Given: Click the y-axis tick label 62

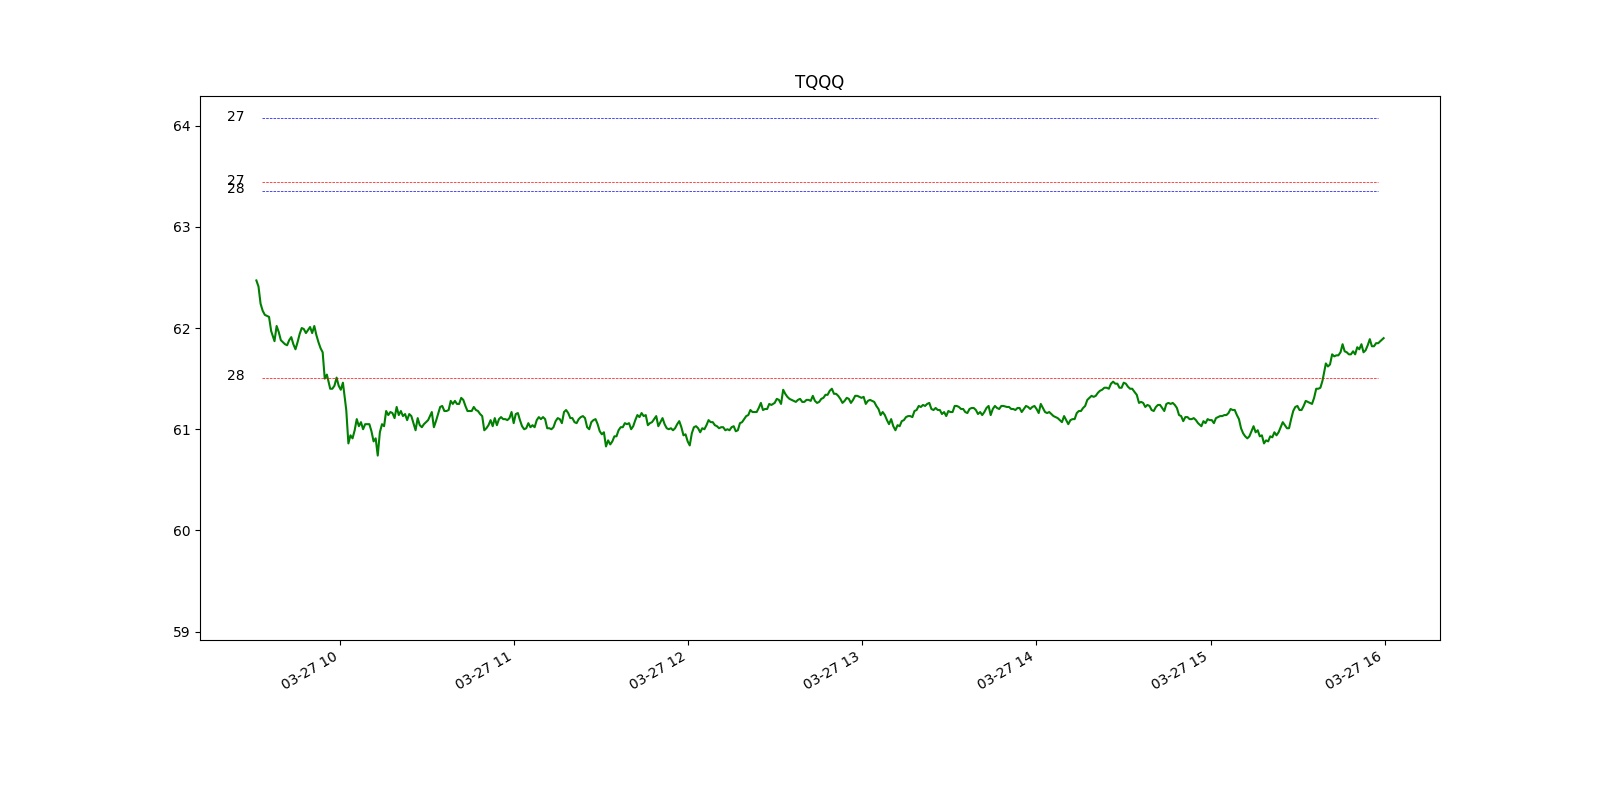Looking at the screenshot, I should 181,329.
